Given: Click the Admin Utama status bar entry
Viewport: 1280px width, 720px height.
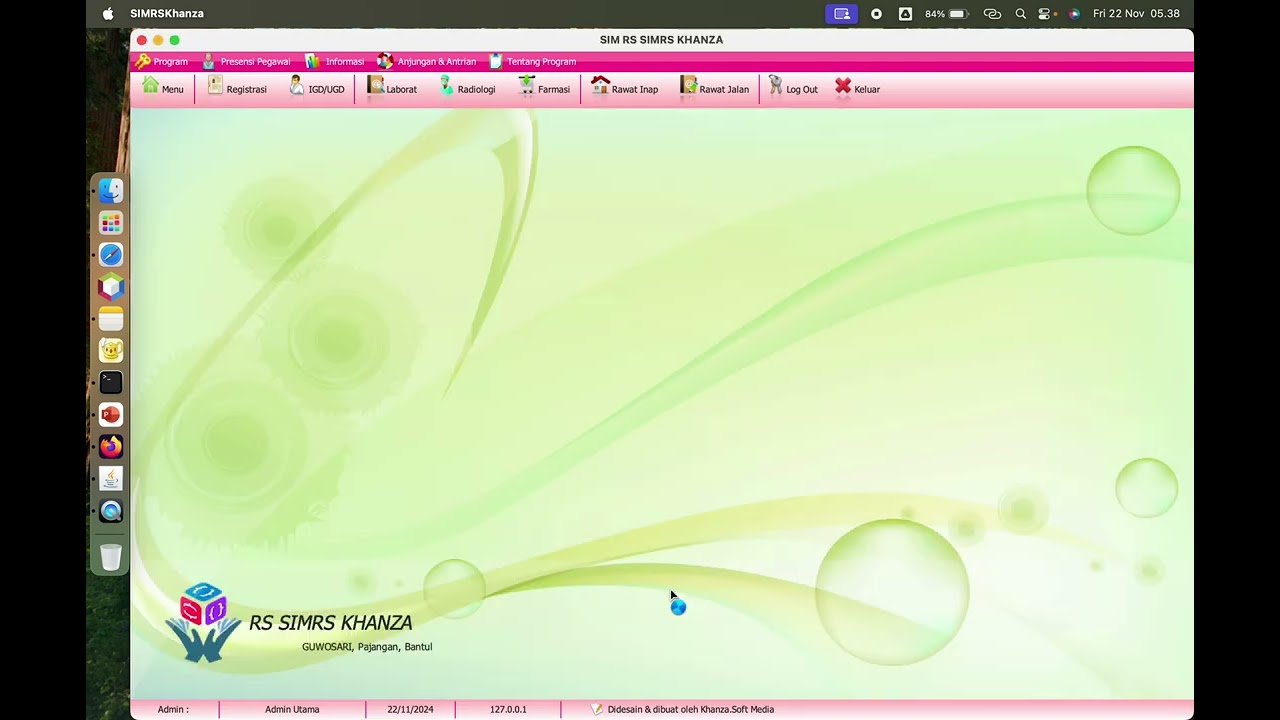Looking at the screenshot, I should point(292,710).
